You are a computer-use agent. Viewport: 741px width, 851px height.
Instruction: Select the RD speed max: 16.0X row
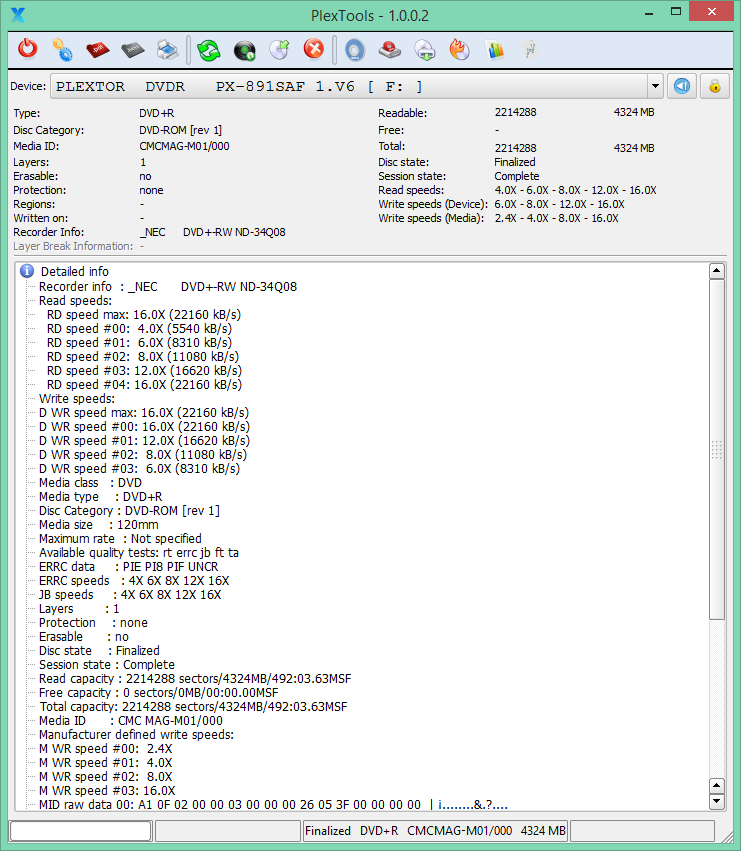(x=144, y=315)
